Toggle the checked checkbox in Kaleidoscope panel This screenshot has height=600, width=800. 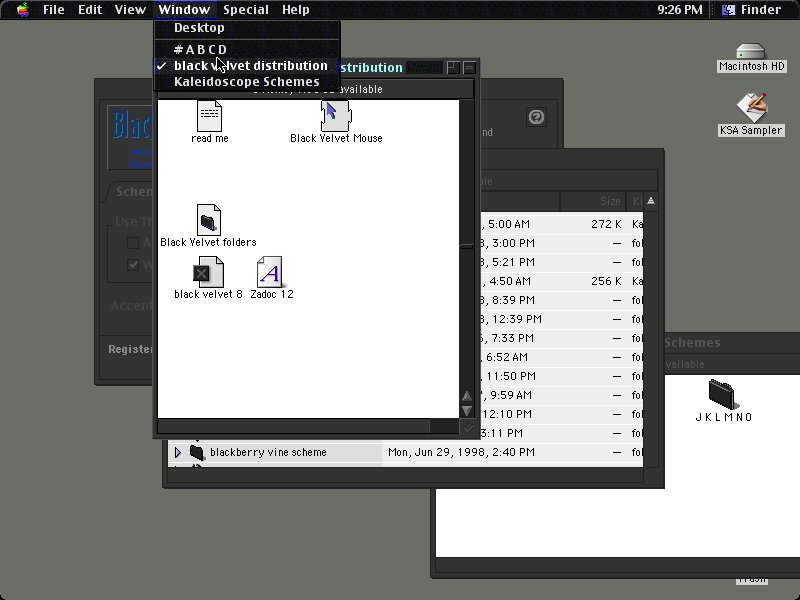click(x=133, y=265)
